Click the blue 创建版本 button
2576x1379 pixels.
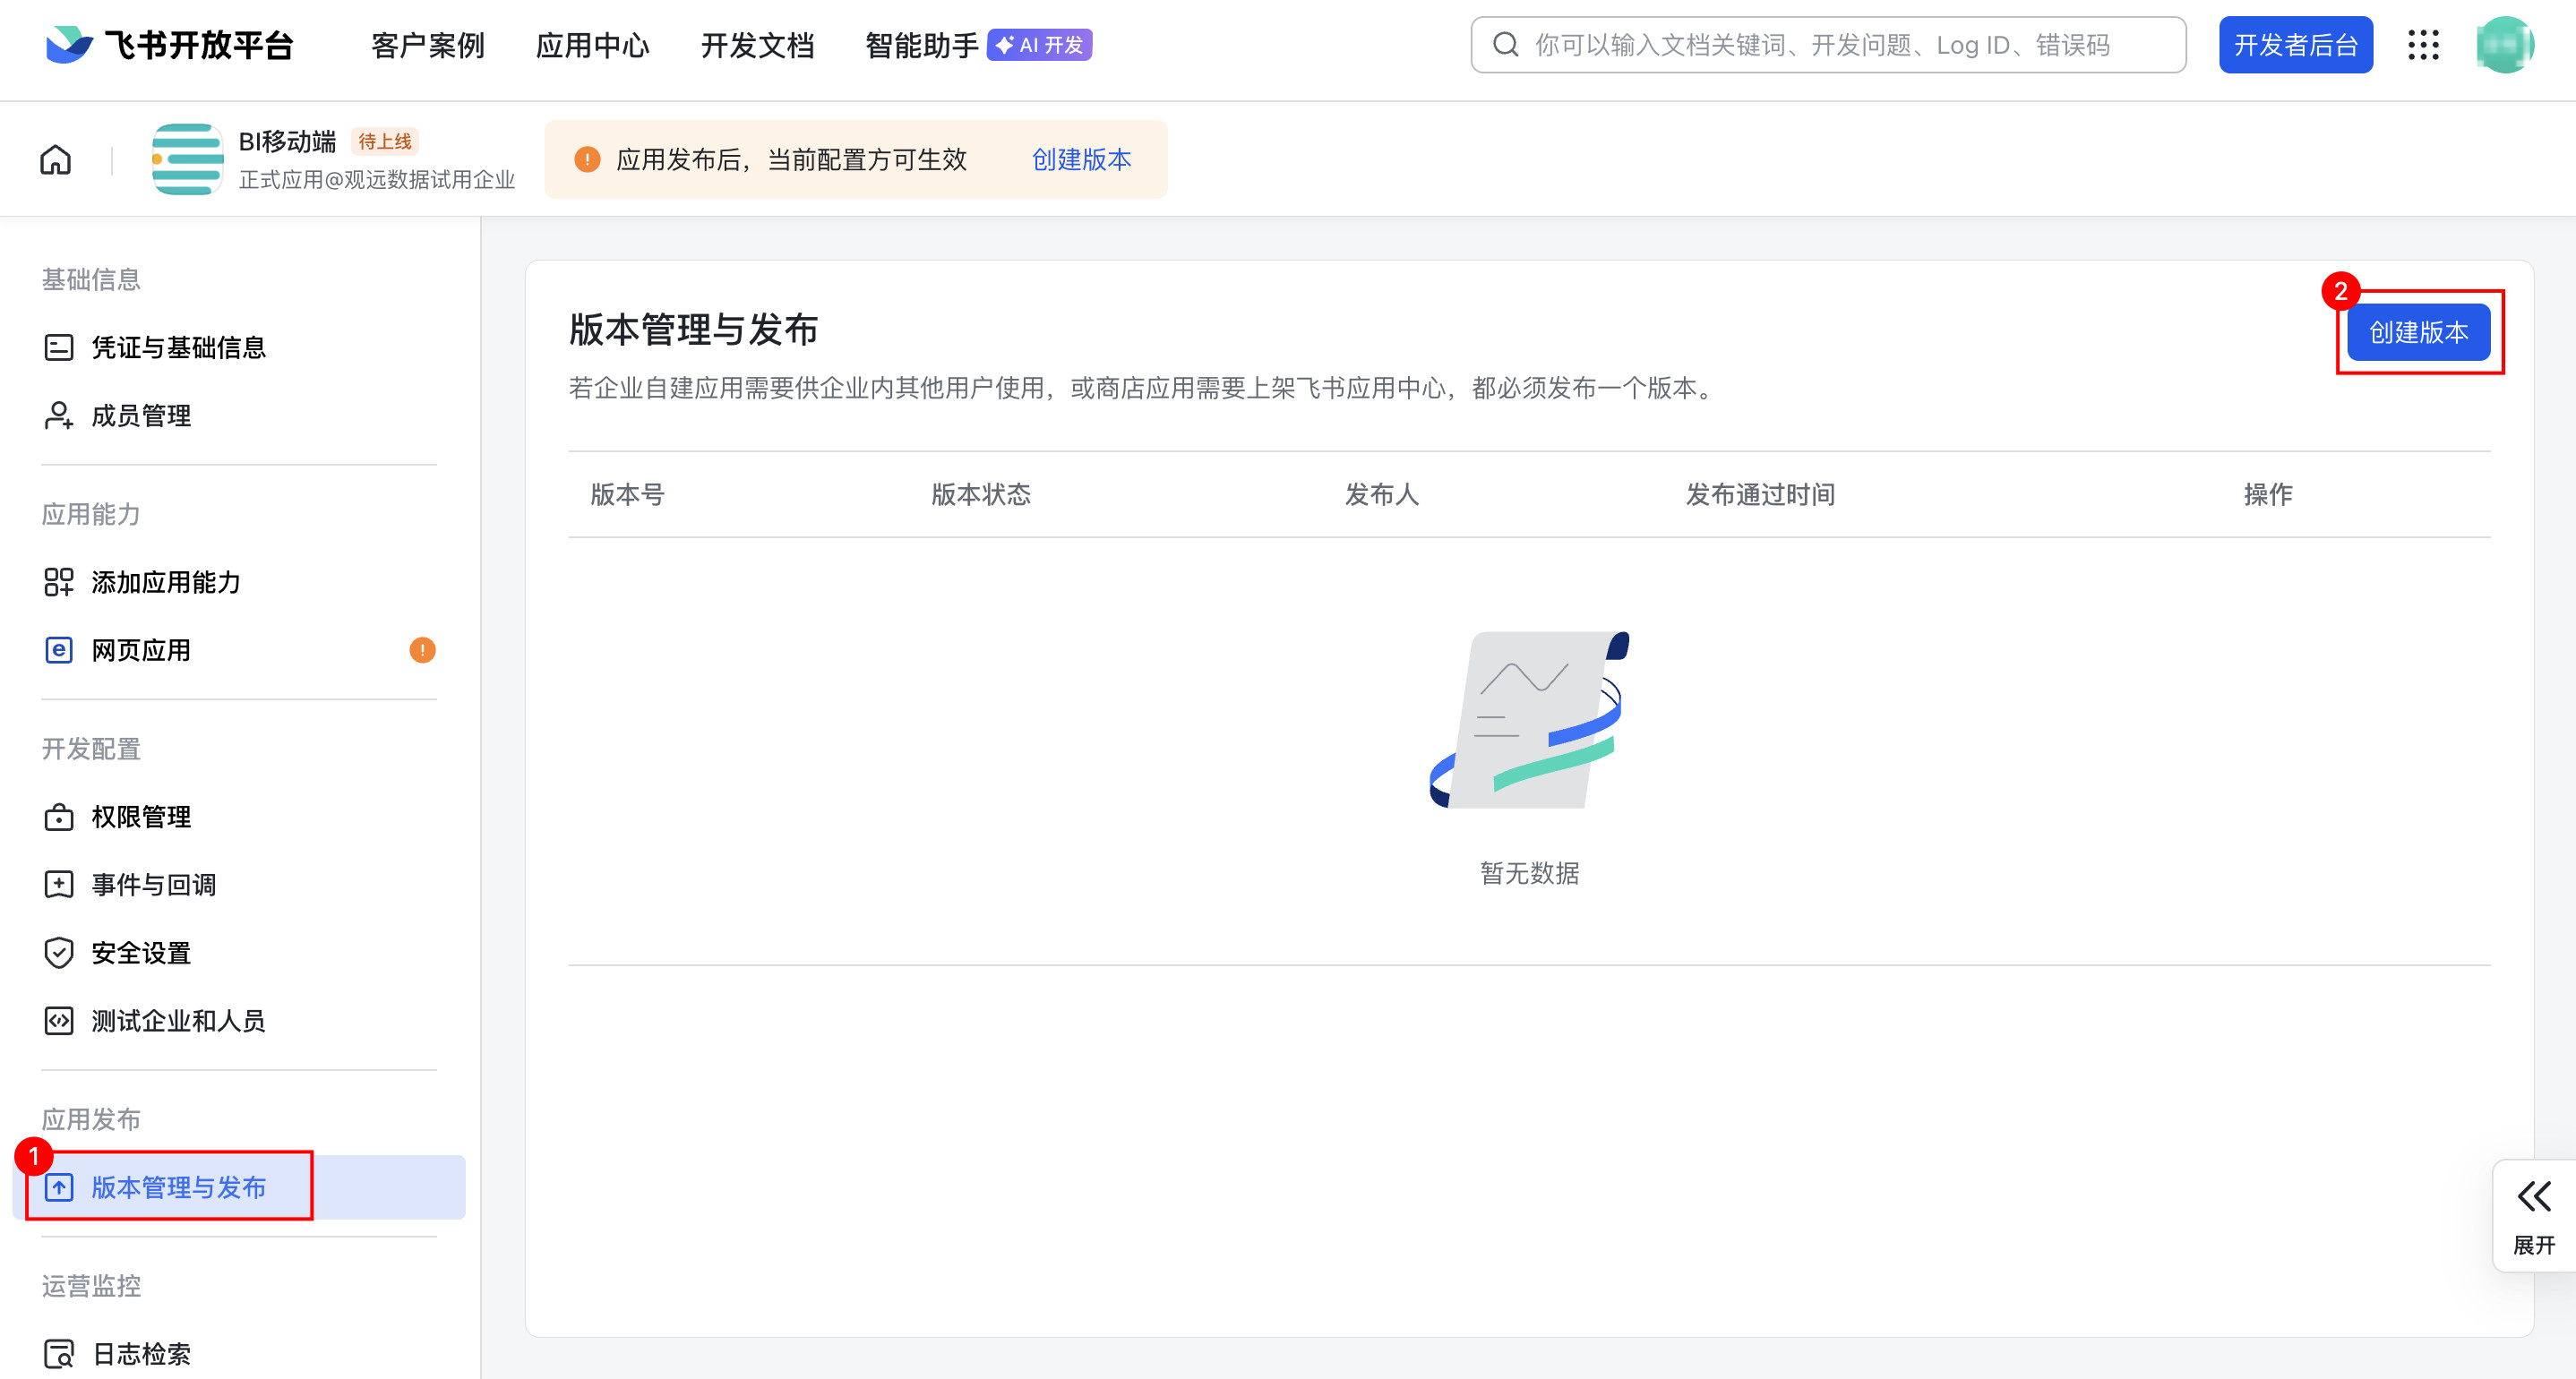pyautogui.click(x=2418, y=333)
